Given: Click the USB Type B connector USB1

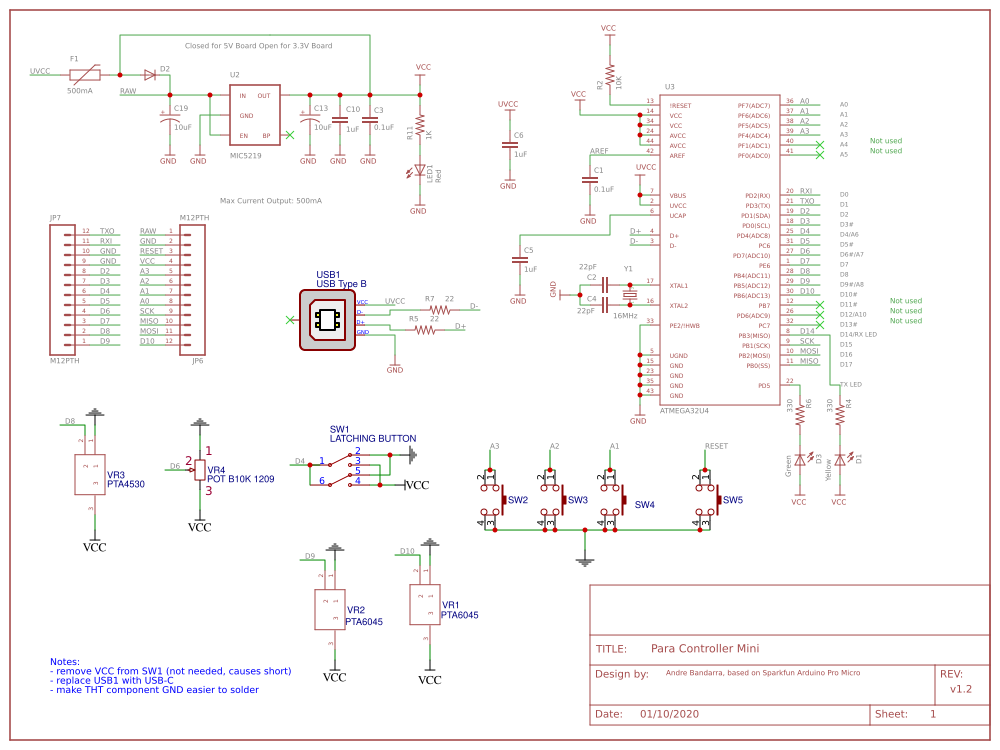Looking at the screenshot, I should point(328,319).
